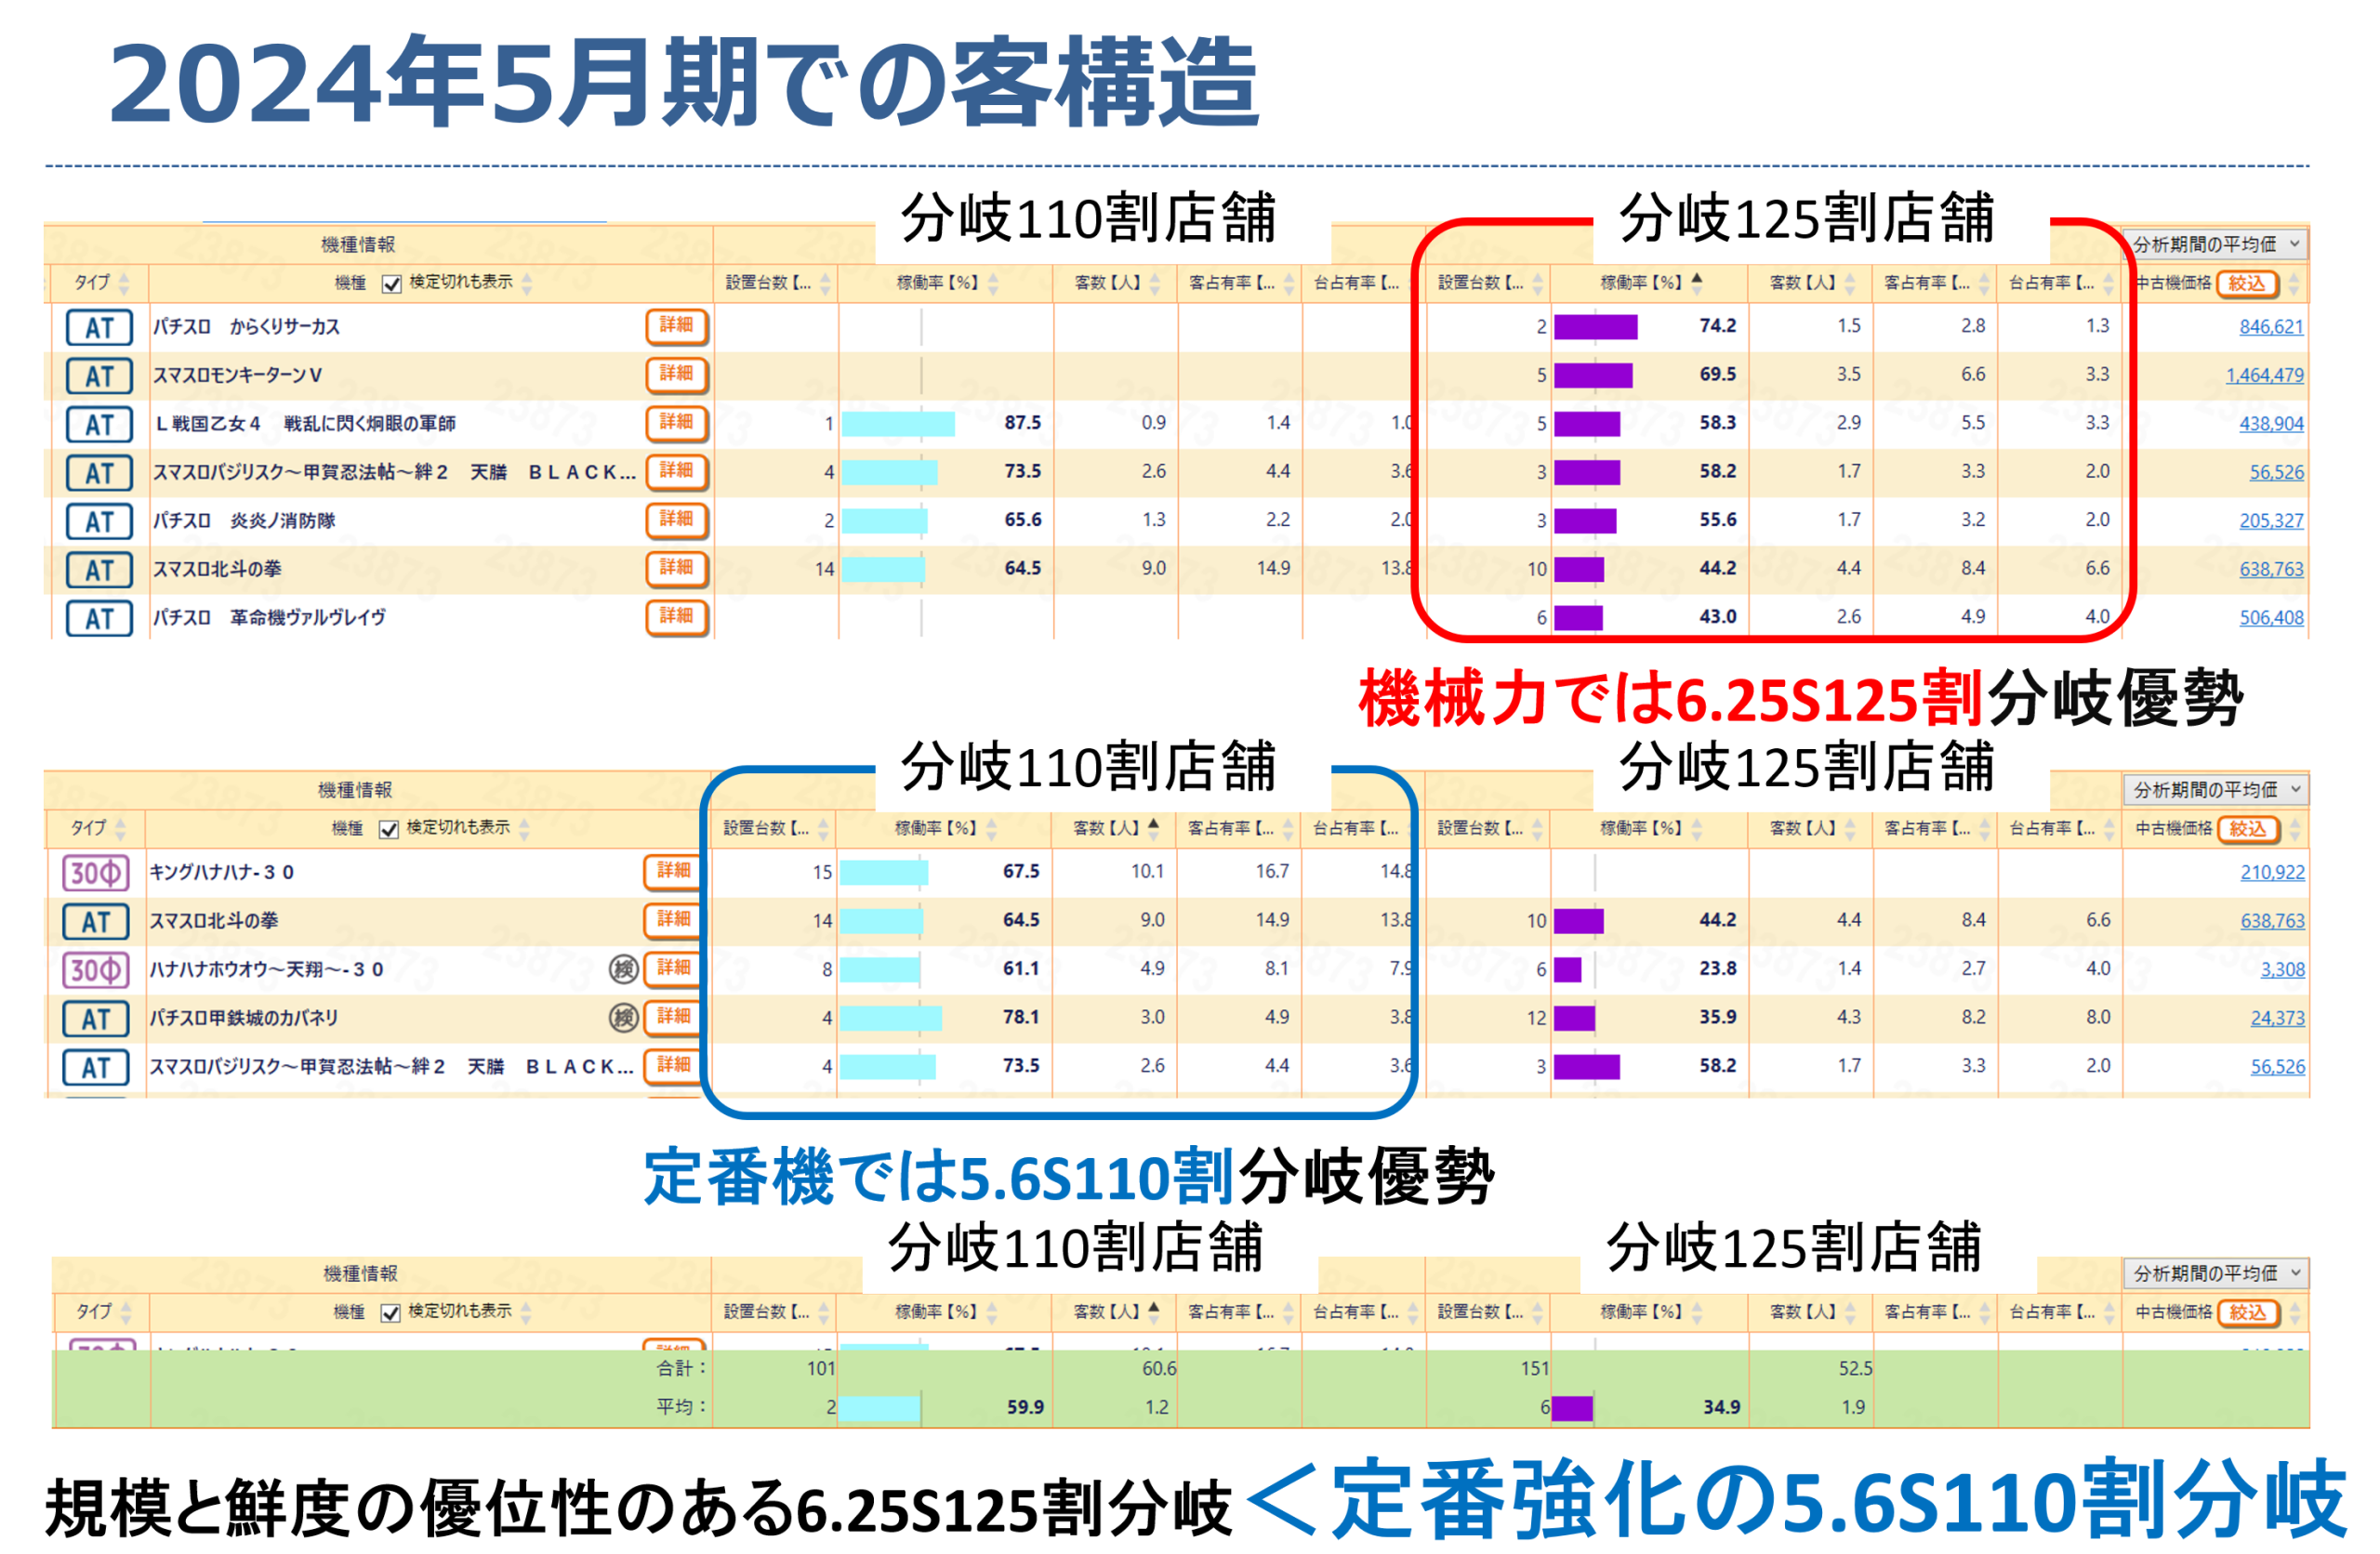Select the 平均 34.9 稼働率 cell
The width and height of the screenshot is (2380, 1554).
[1722, 1408]
